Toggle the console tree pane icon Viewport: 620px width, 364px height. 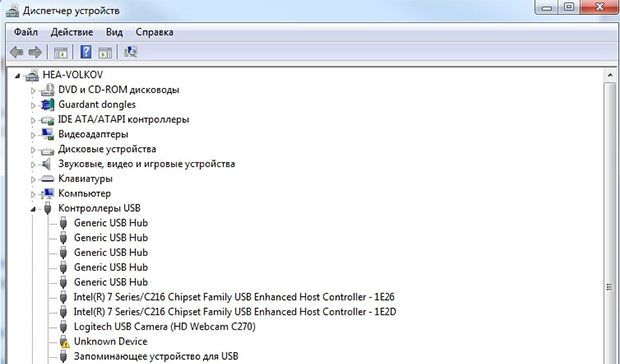point(60,52)
